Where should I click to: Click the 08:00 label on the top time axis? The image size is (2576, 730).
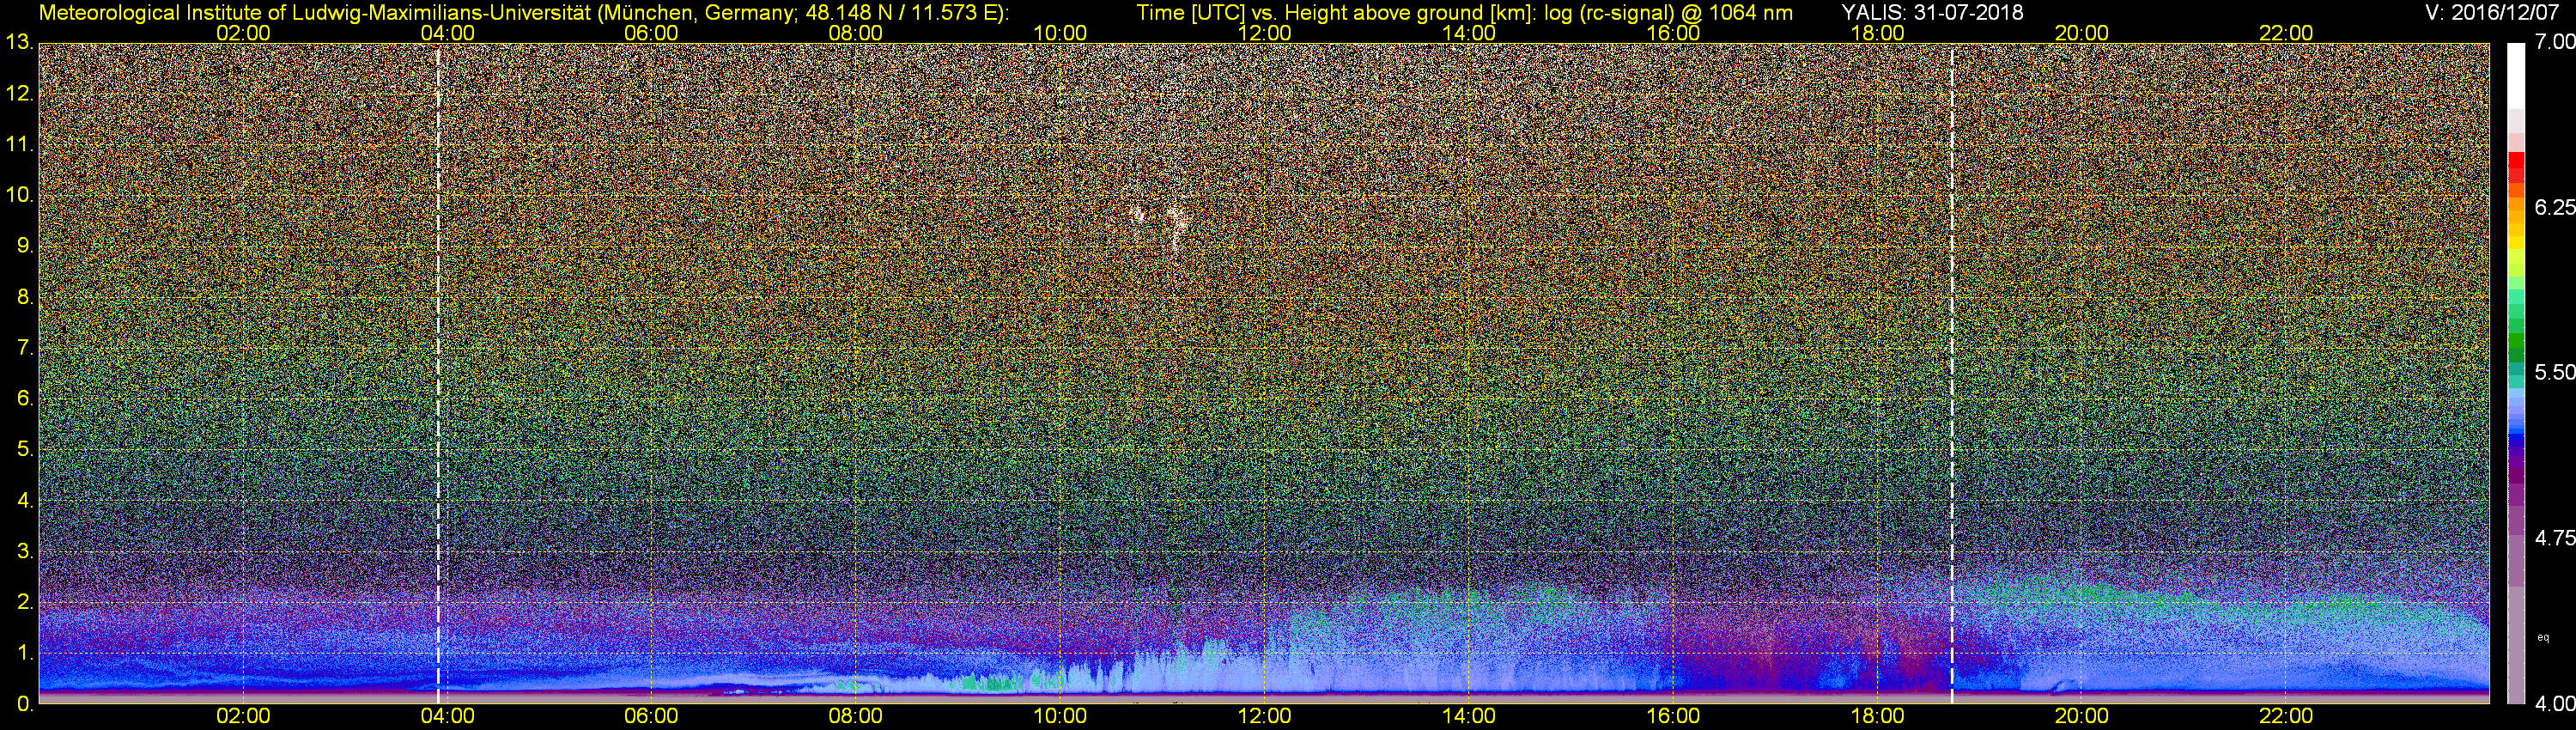point(856,33)
